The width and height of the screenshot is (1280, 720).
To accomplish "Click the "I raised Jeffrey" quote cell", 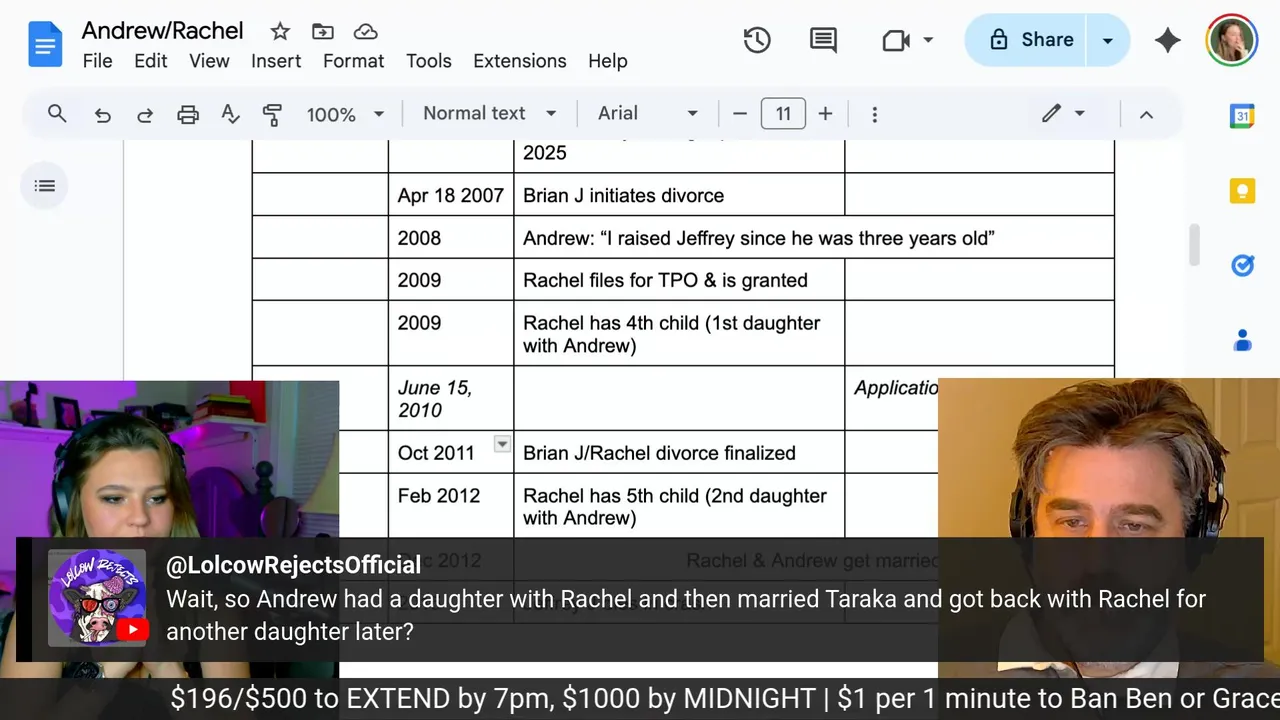I will 814,238.
